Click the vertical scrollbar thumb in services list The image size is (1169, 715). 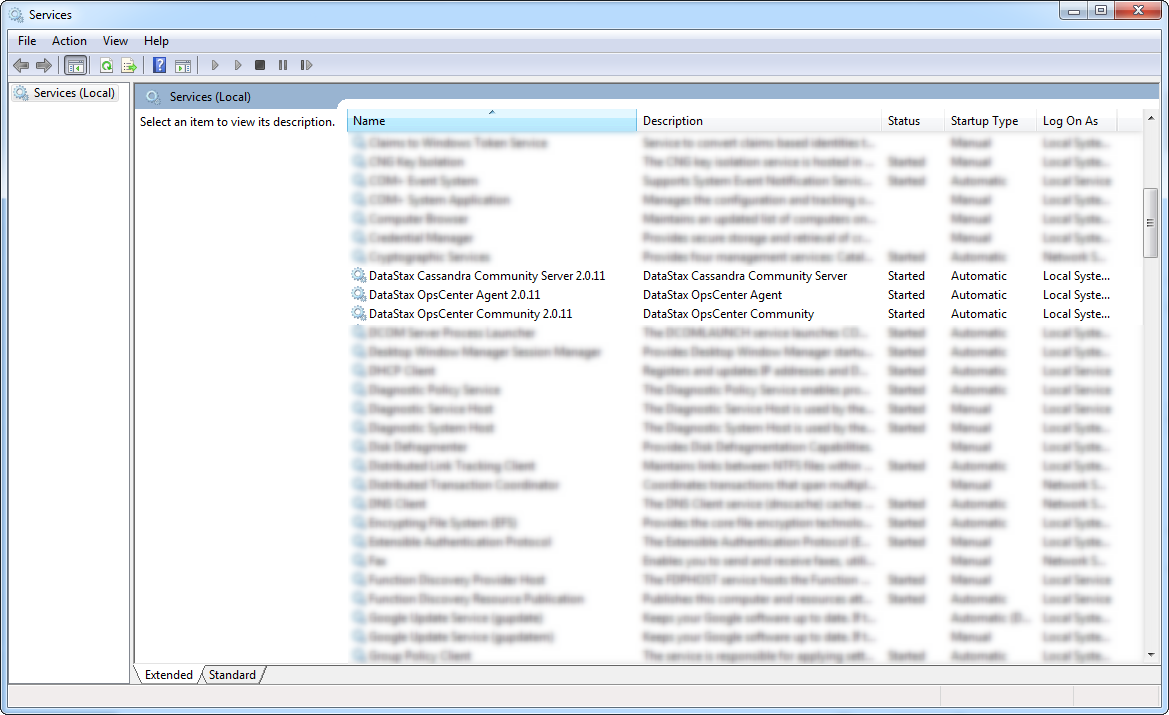click(1150, 223)
